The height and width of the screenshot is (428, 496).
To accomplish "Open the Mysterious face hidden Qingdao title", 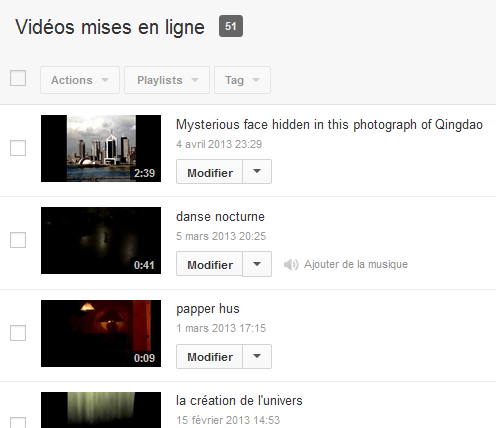I will pos(329,125).
